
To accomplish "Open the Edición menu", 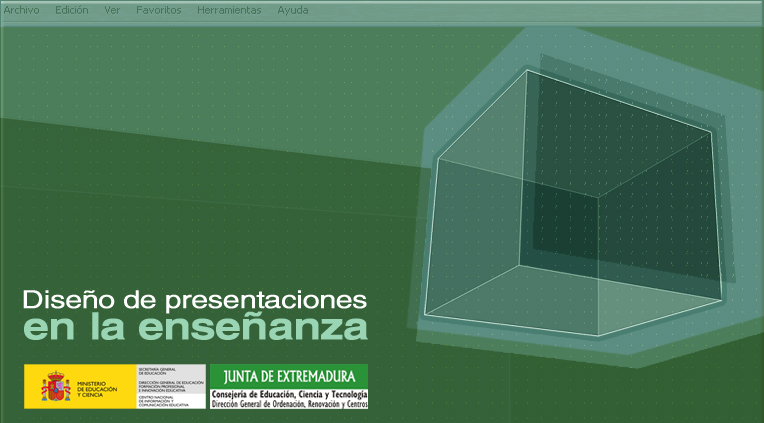I will click(72, 10).
